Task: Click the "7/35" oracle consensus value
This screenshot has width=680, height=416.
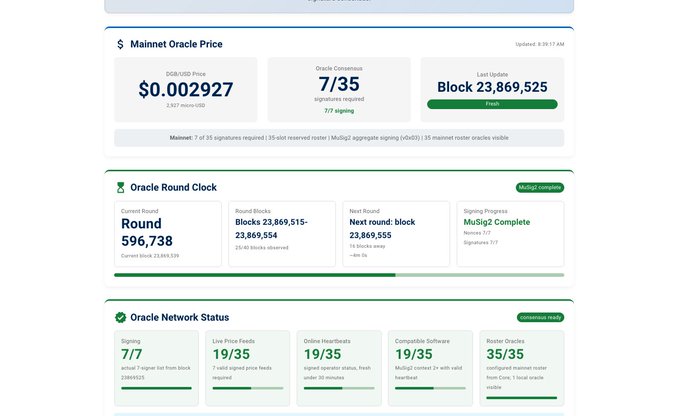Action: [x=339, y=84]
